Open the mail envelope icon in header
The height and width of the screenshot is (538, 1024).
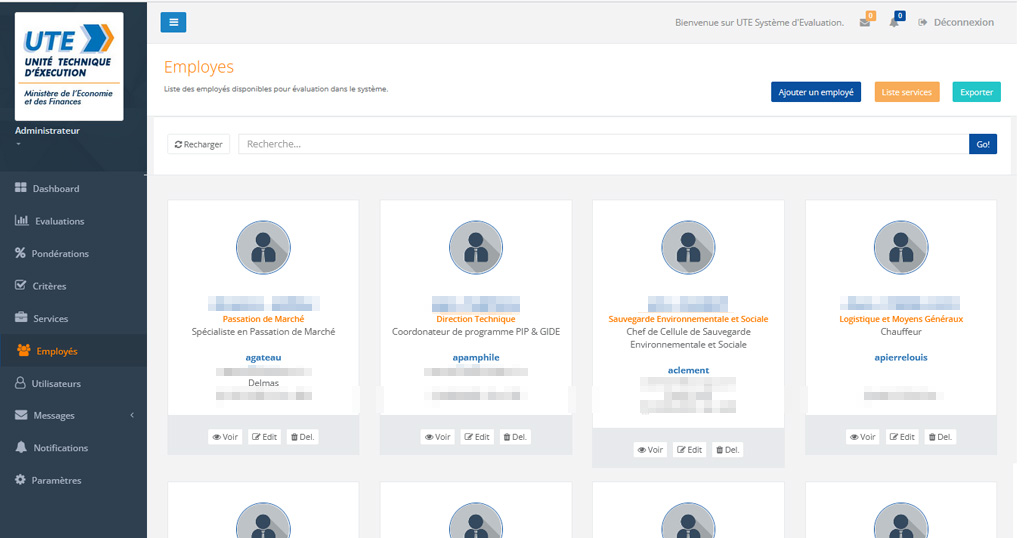click(x=865, y=22)
